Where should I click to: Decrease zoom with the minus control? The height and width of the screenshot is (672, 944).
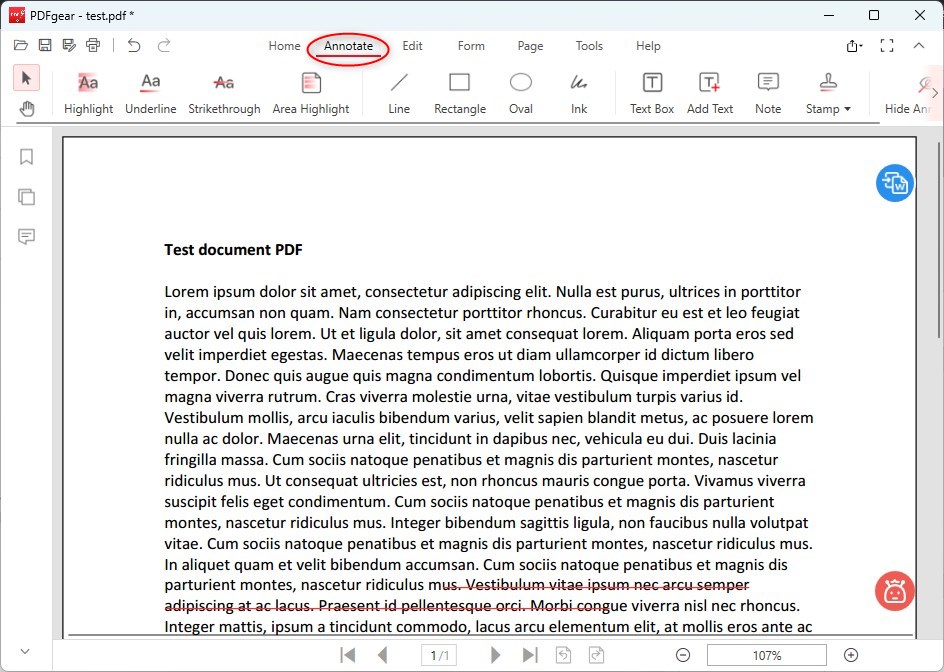click(x=683, y=655)
